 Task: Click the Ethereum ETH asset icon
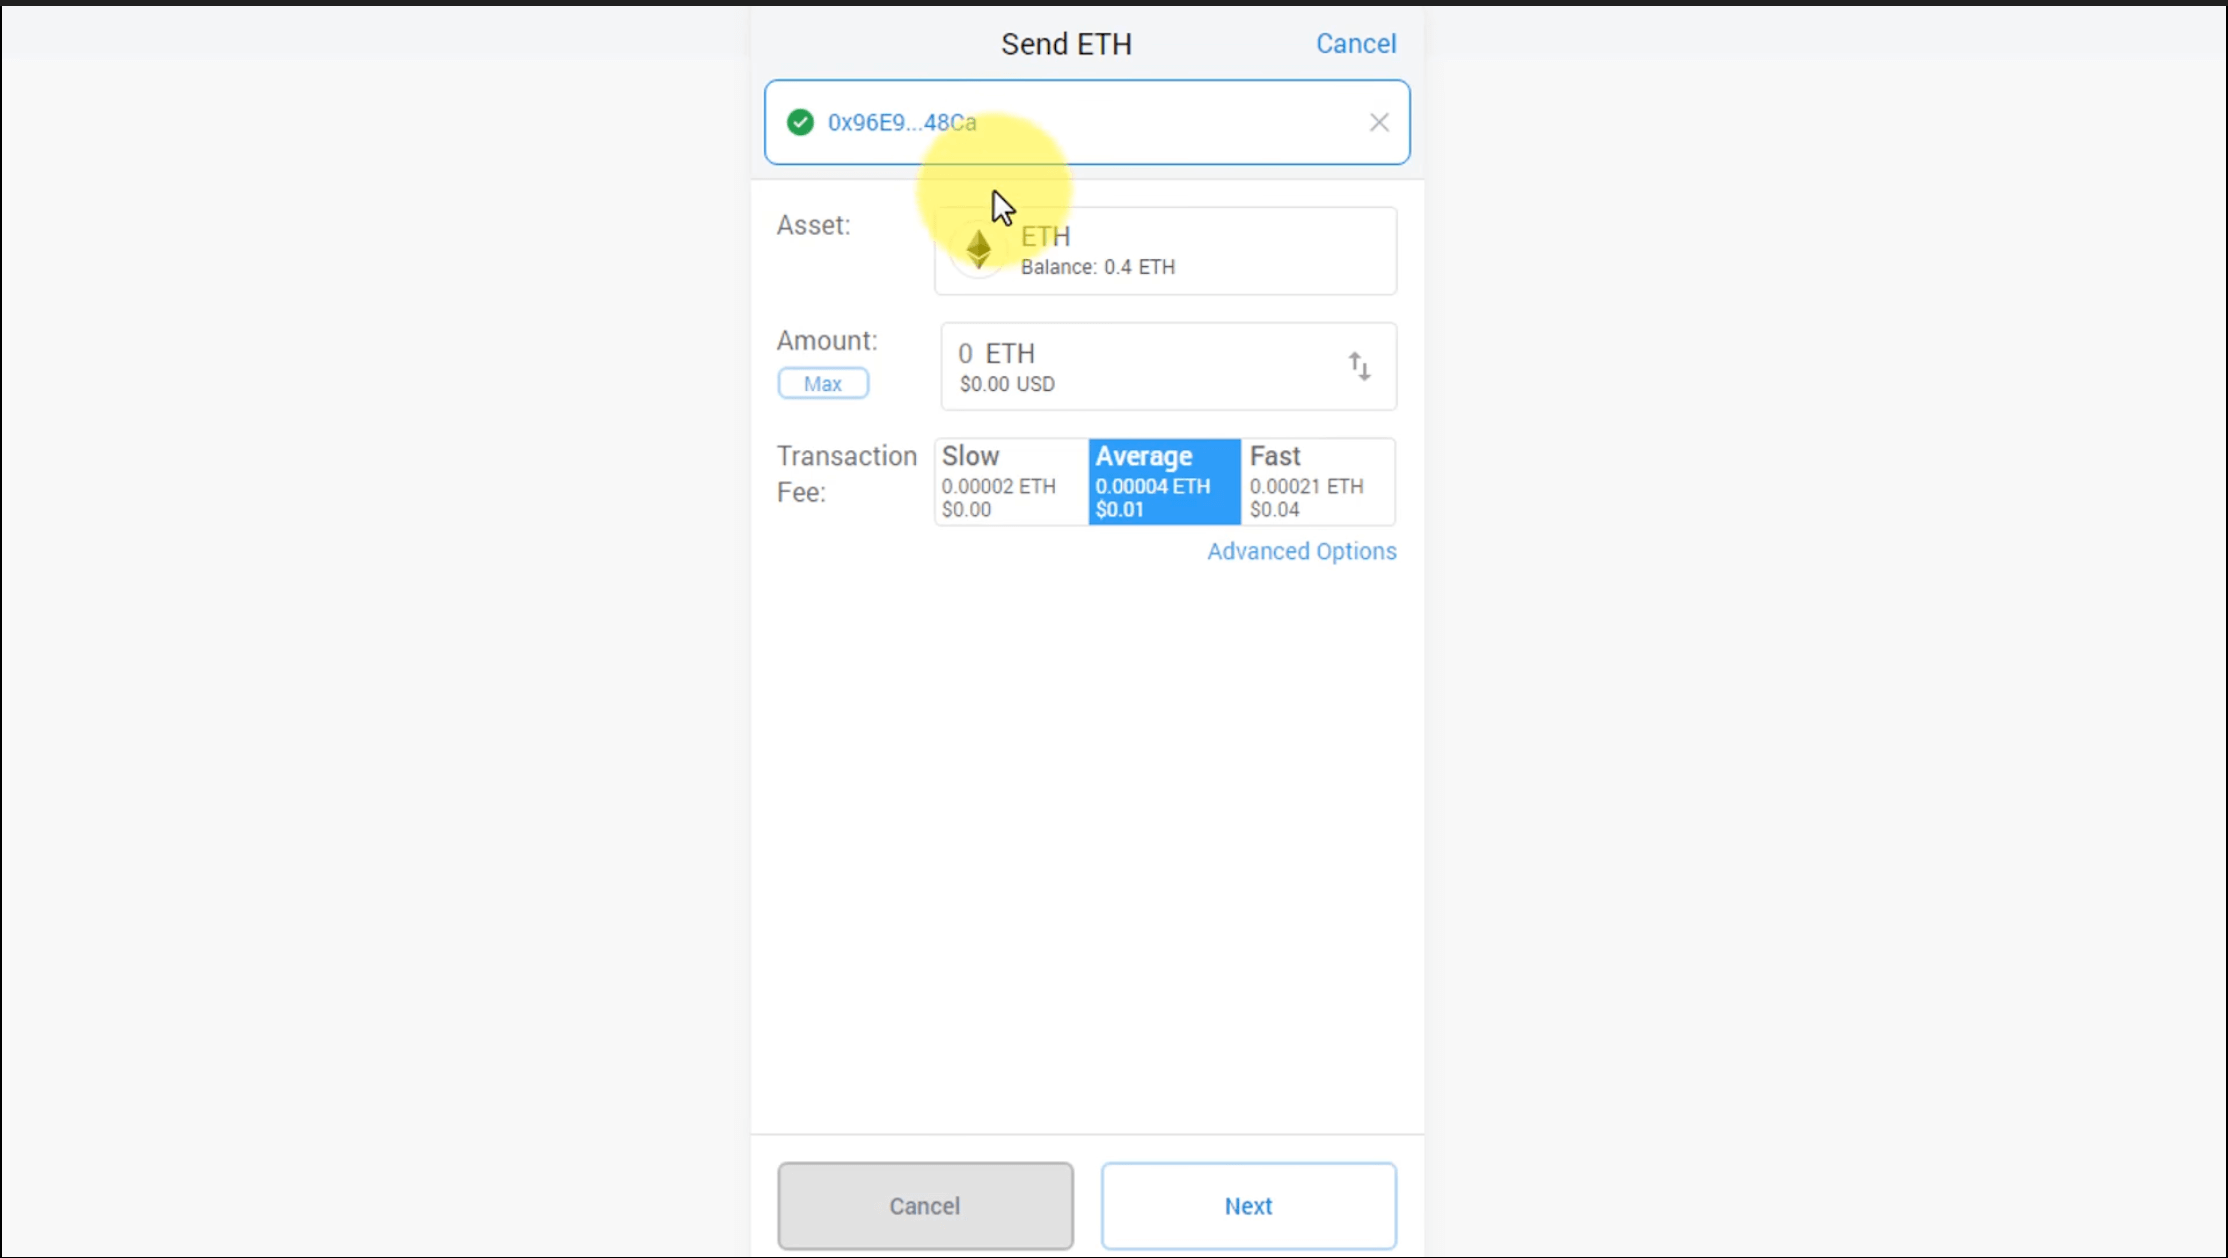click(979, 248)
